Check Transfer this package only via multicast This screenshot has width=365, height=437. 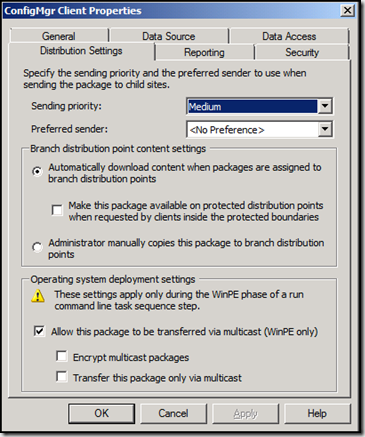62,377
